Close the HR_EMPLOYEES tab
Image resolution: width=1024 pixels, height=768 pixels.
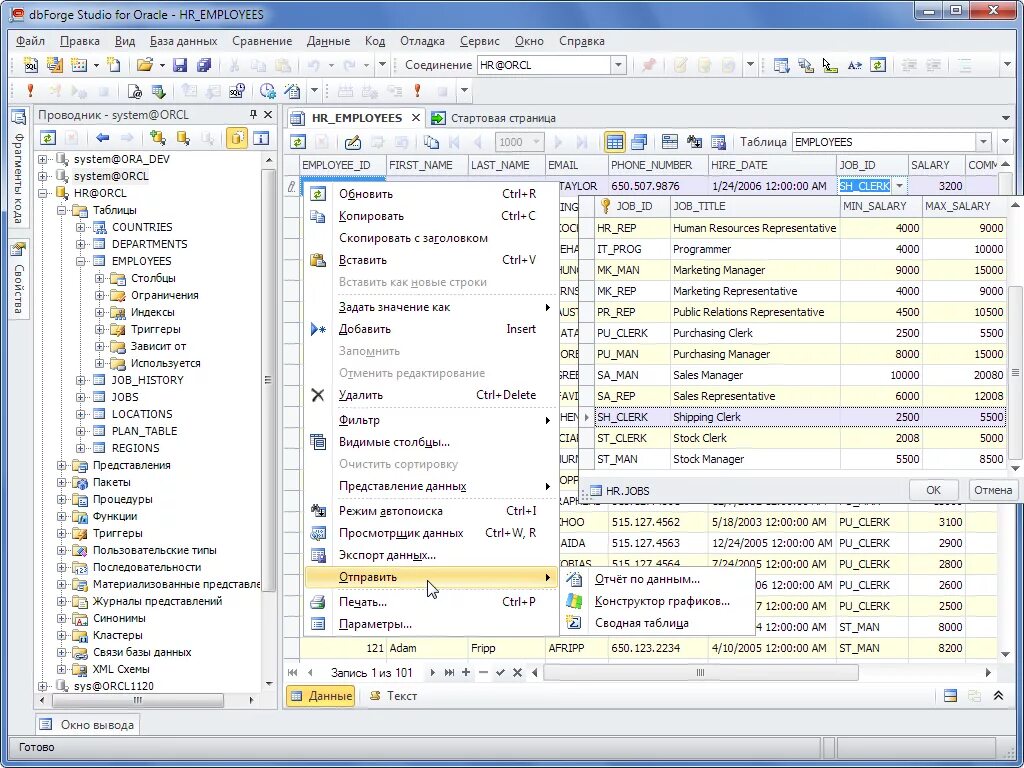(x=415, y=118)
